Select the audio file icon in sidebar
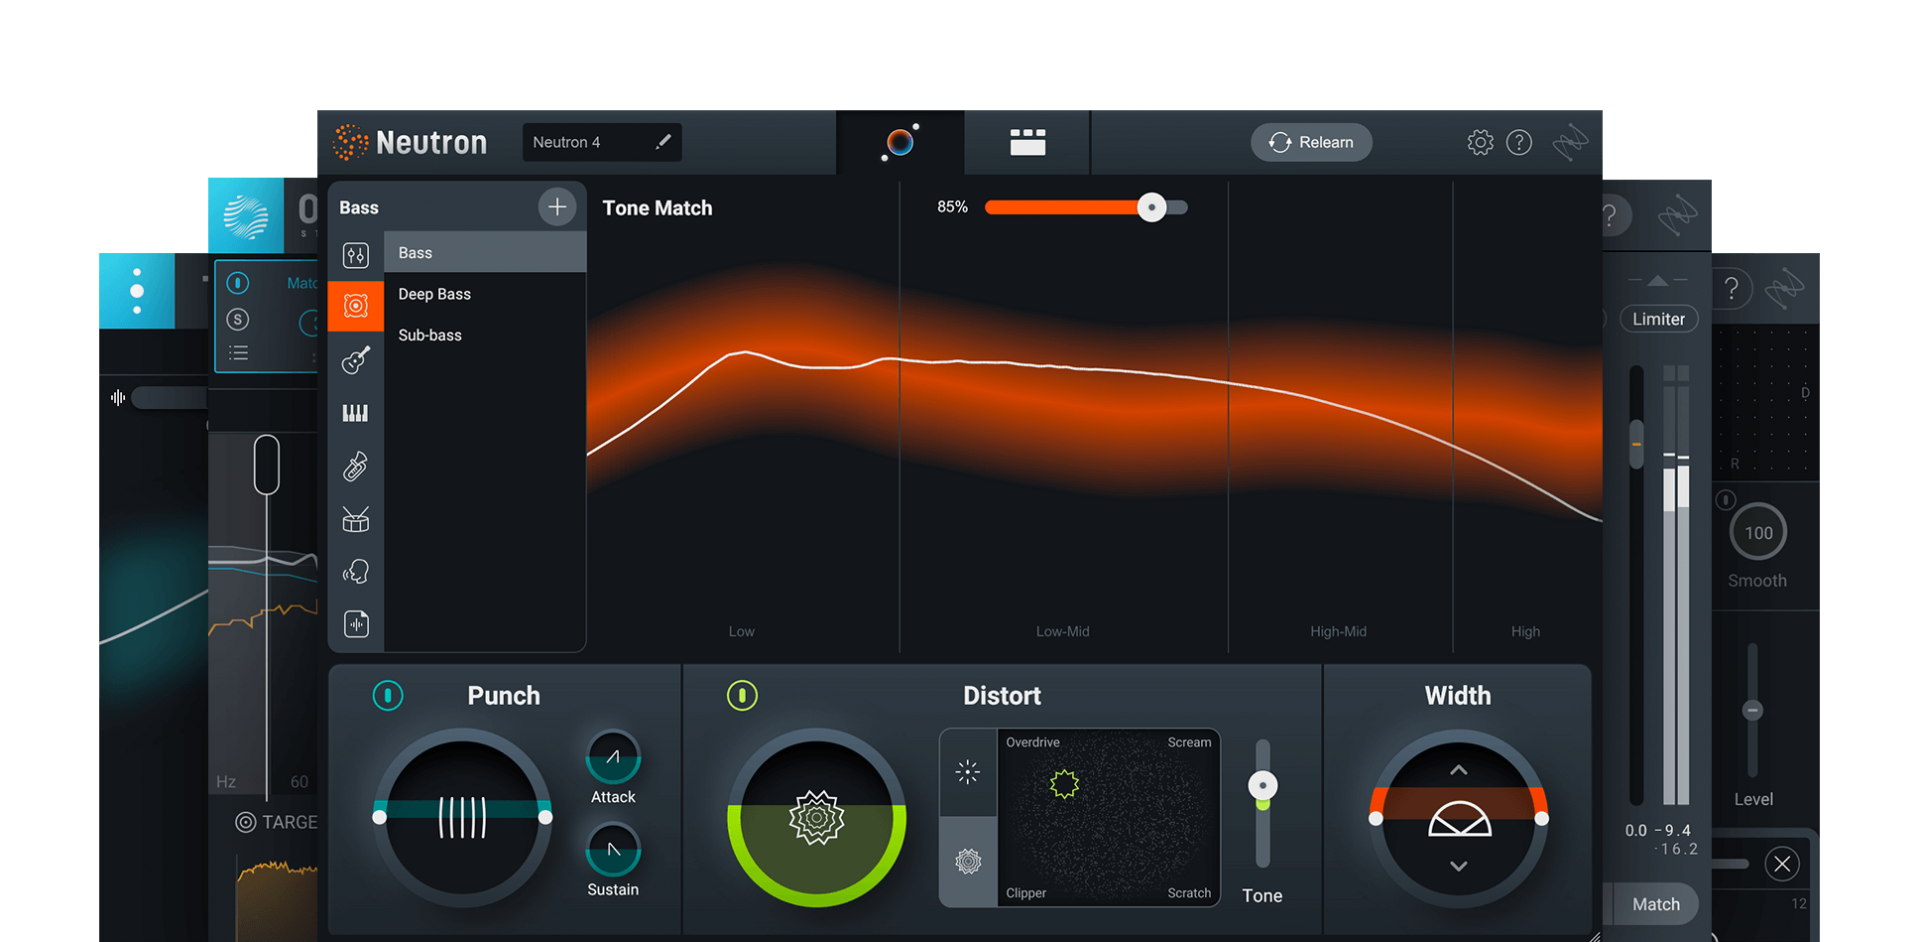 (356, 625)
